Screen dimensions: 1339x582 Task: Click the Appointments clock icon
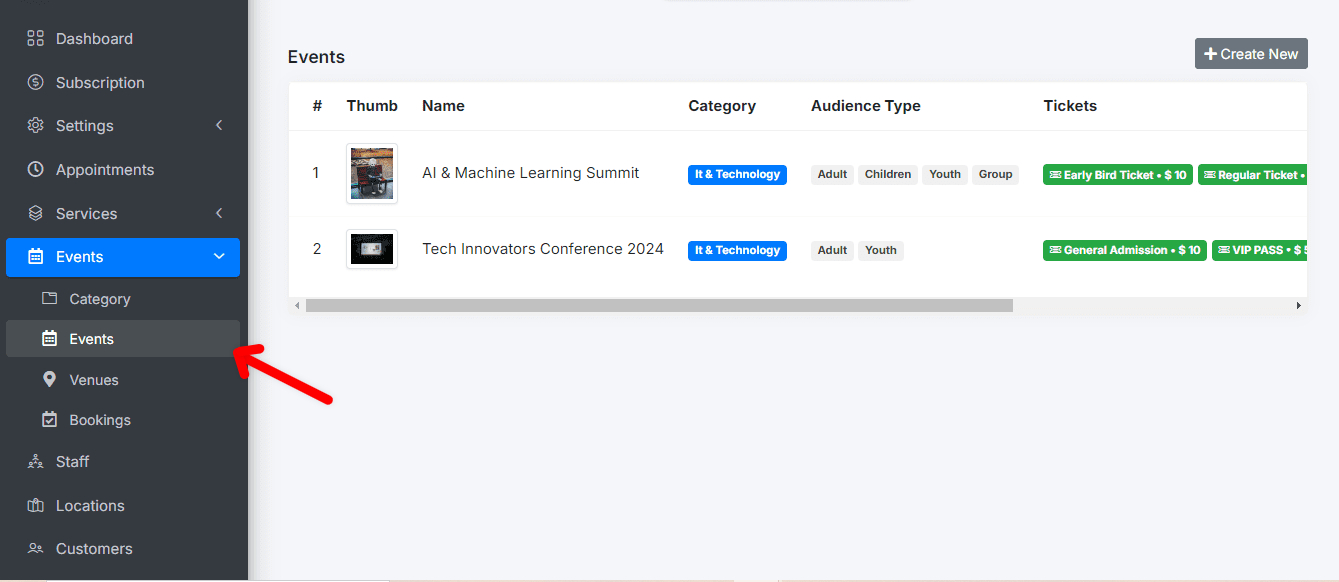pos(36,170)
